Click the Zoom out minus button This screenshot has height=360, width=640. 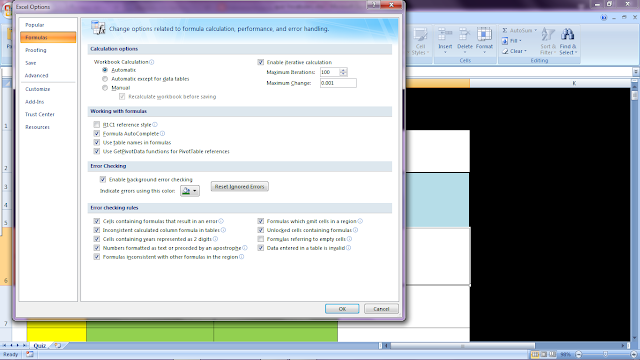point(579,354)
